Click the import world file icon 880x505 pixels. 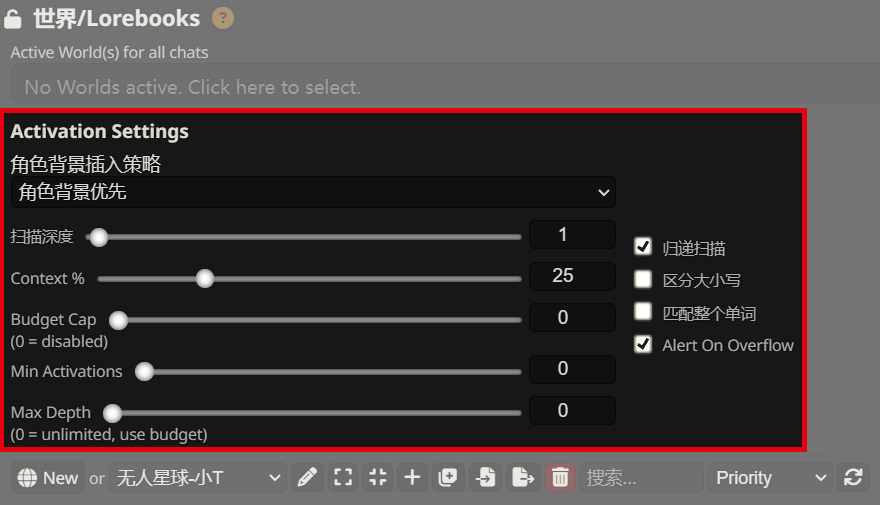point(486,478)
